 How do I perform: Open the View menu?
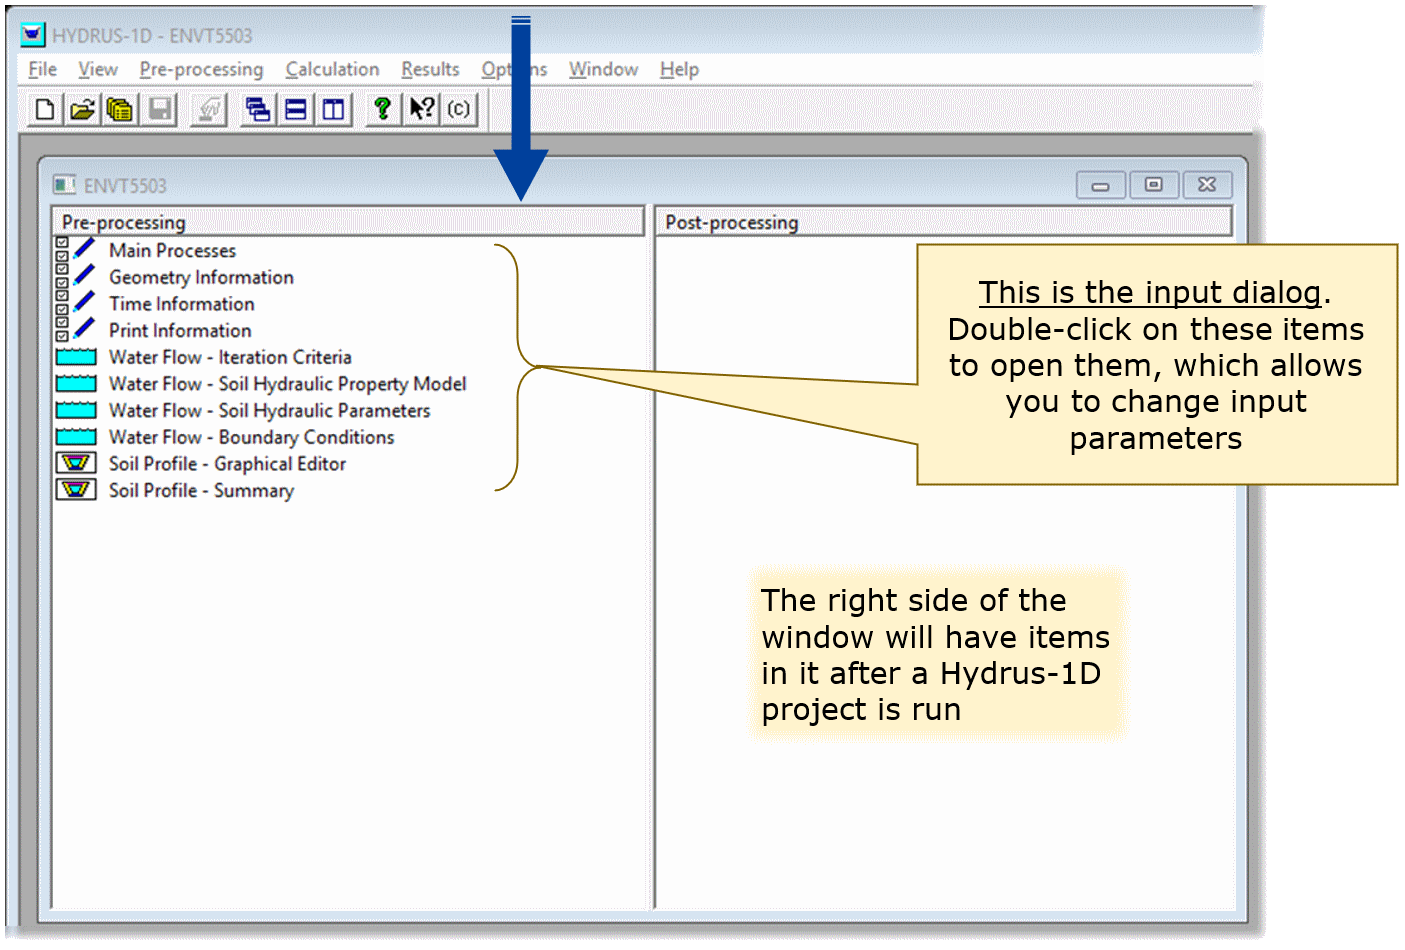tap(98, 69)
